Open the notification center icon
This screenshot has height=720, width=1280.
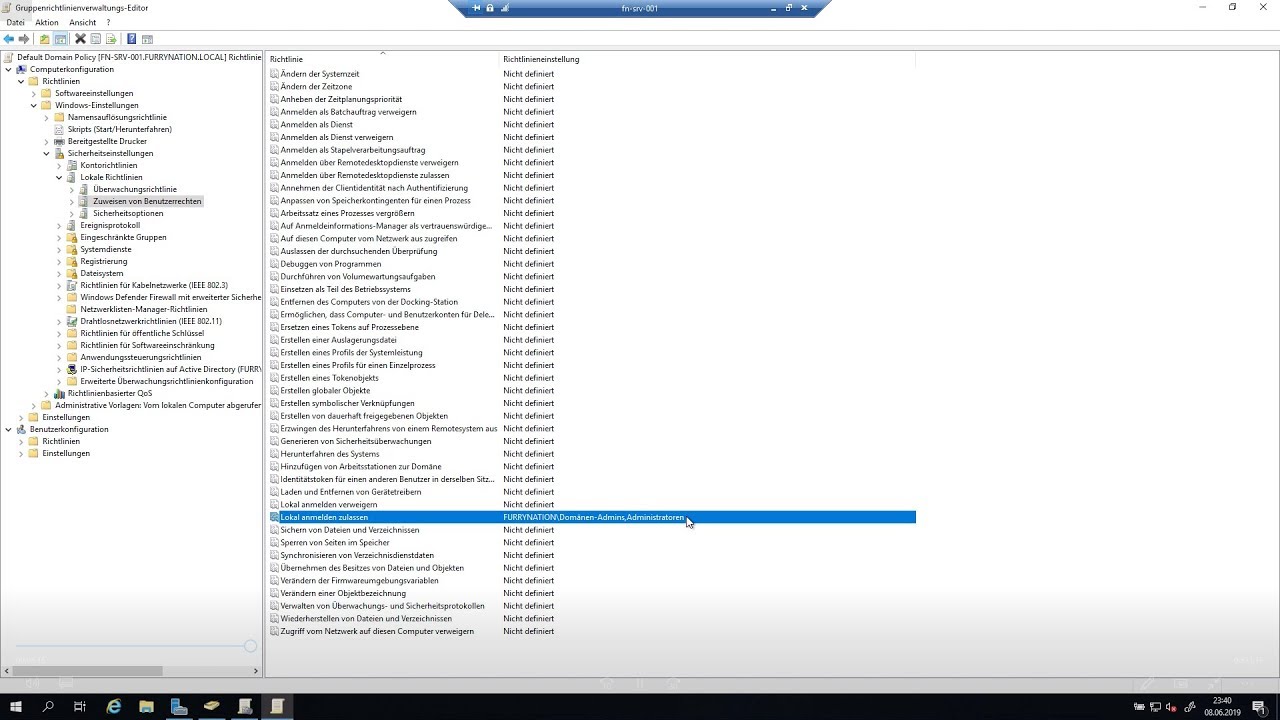pos(1261,706)
